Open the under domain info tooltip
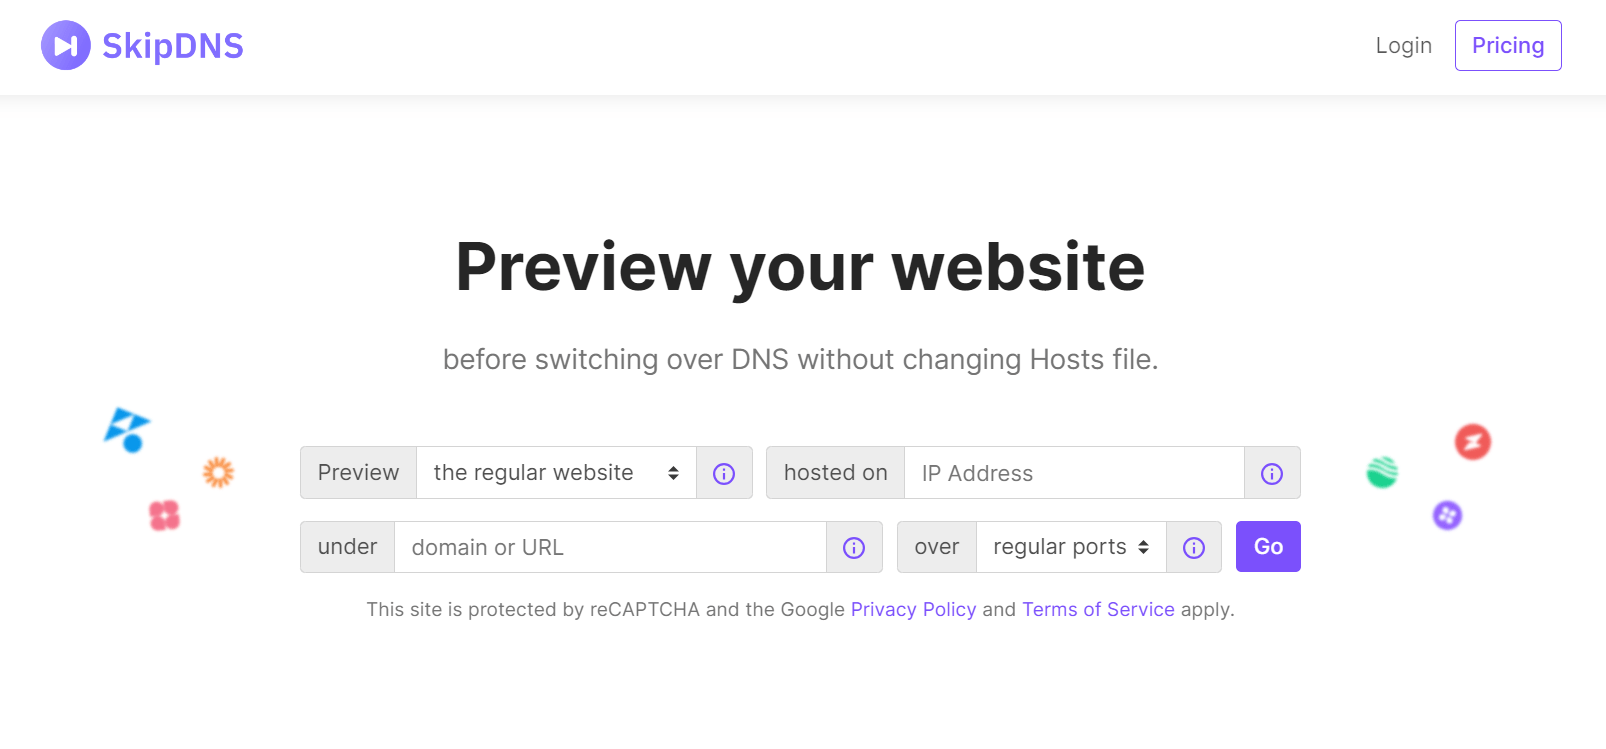This screenshot has height=749, width=1606. point(852,547)
